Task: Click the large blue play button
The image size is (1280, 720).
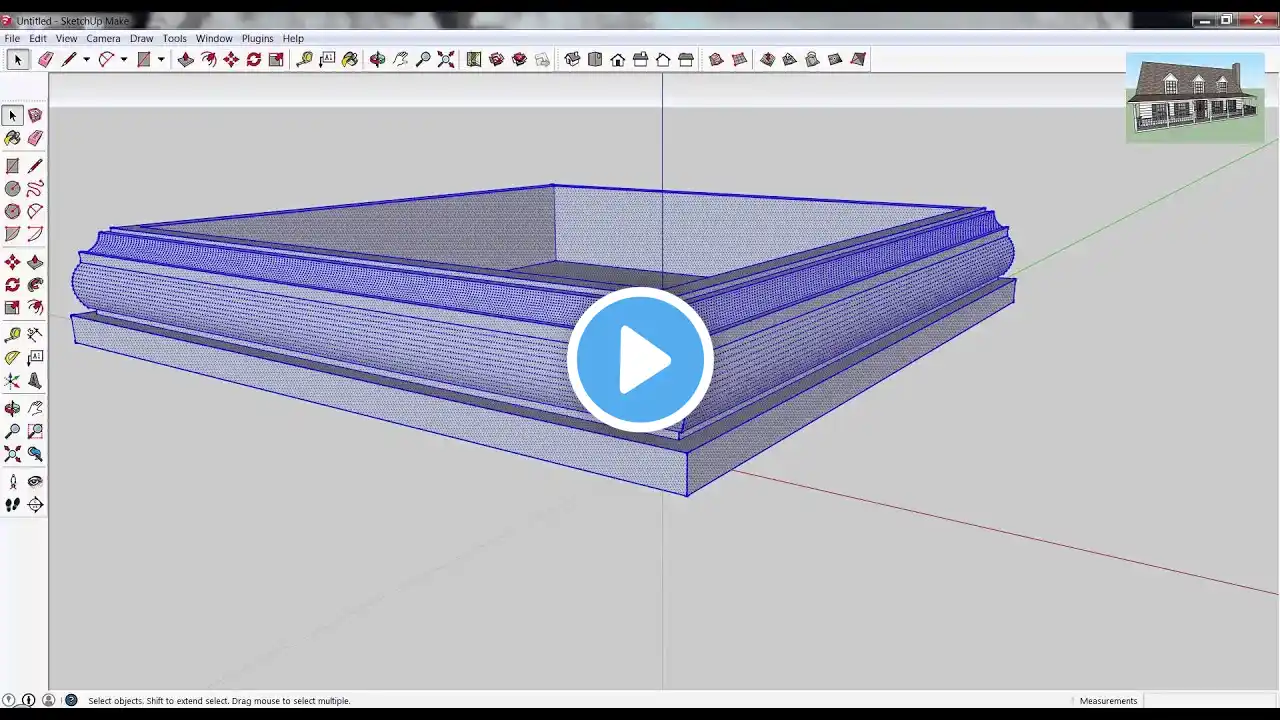Action: 640,360
